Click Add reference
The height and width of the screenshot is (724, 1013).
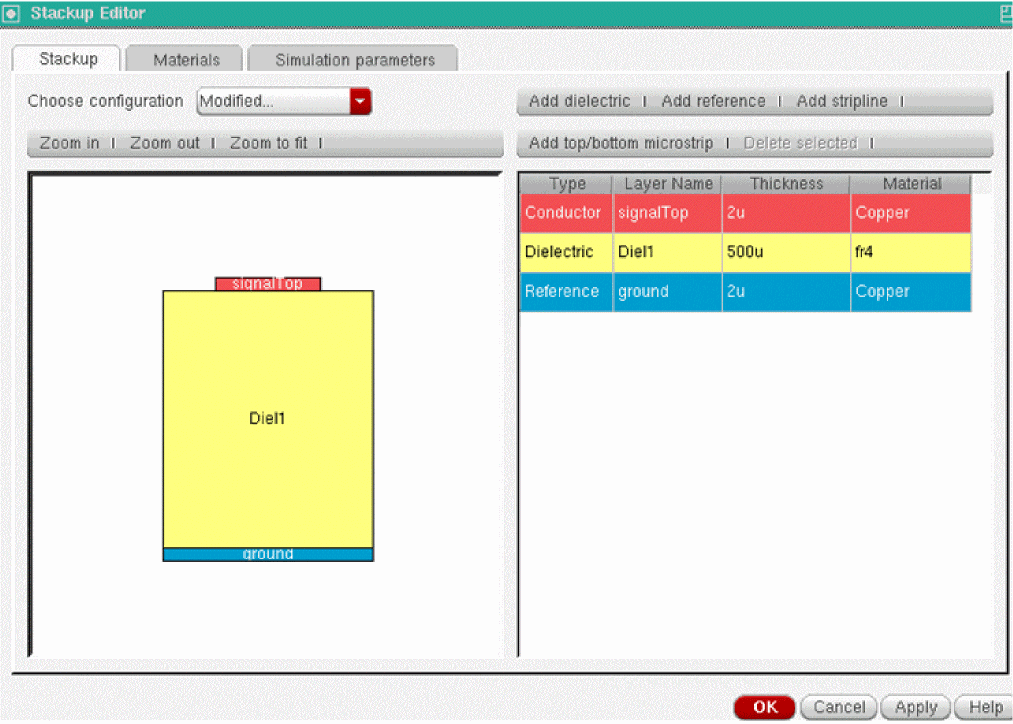pos(713,101)
